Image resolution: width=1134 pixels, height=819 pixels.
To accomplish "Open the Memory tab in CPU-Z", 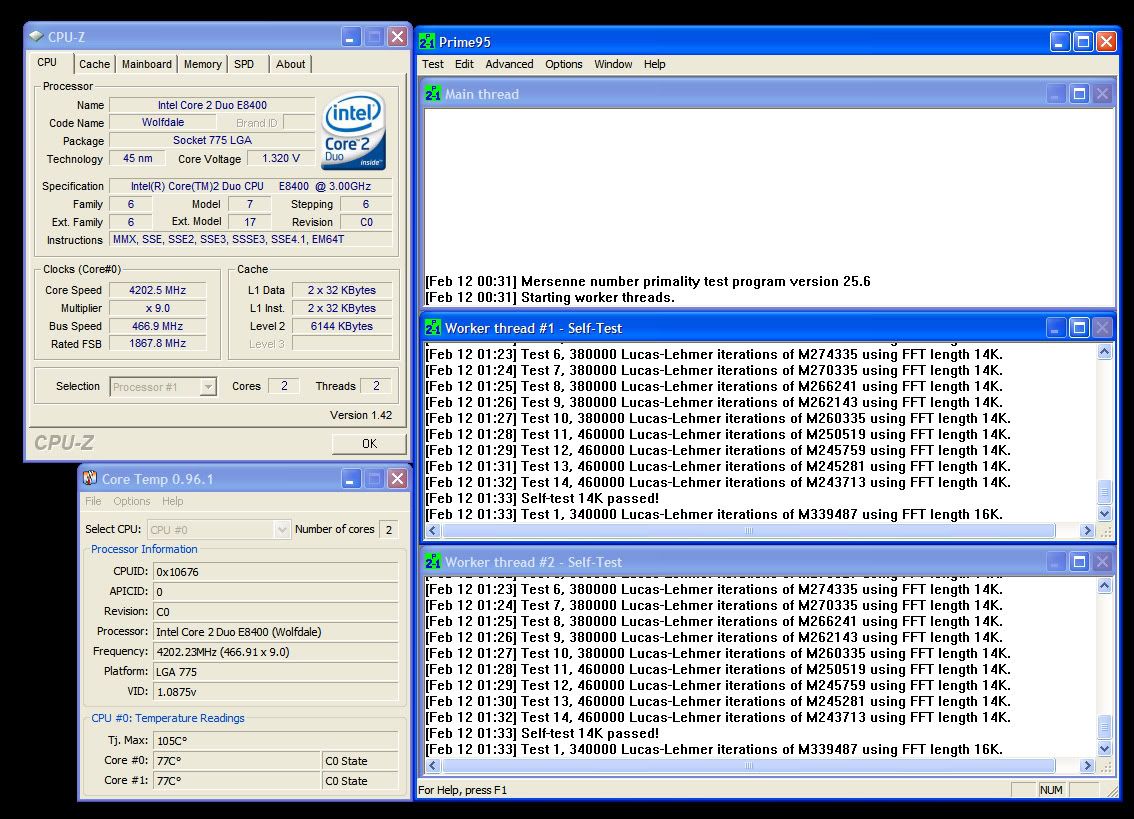I will click(x=202, y=64).
